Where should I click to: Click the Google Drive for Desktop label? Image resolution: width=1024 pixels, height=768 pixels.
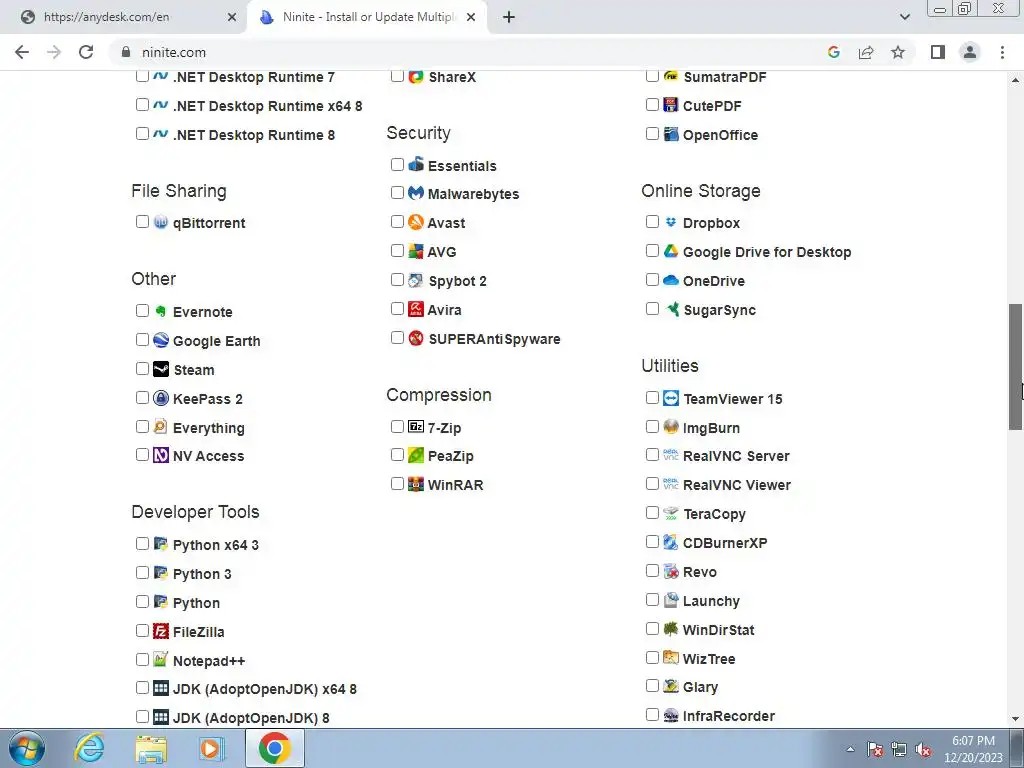(767, 251)
